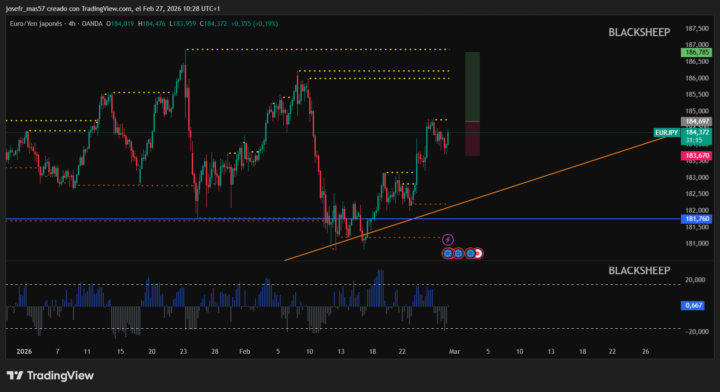Click the 26 date label on the time axis
This screenshot has height=392, width=720.
click(646, 351)
